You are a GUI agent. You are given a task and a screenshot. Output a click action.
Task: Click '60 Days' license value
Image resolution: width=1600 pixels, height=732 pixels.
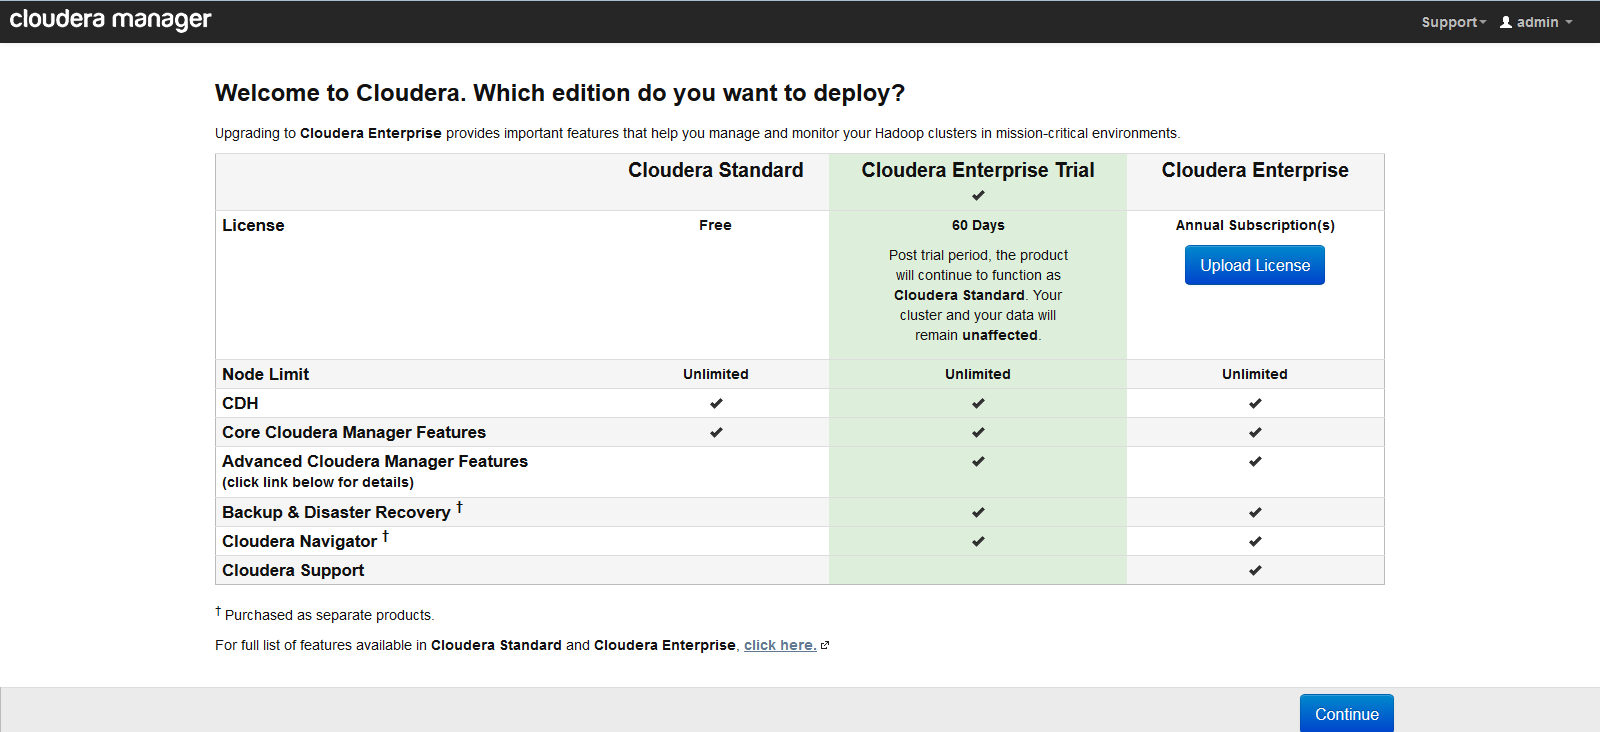tap(978, 225)
